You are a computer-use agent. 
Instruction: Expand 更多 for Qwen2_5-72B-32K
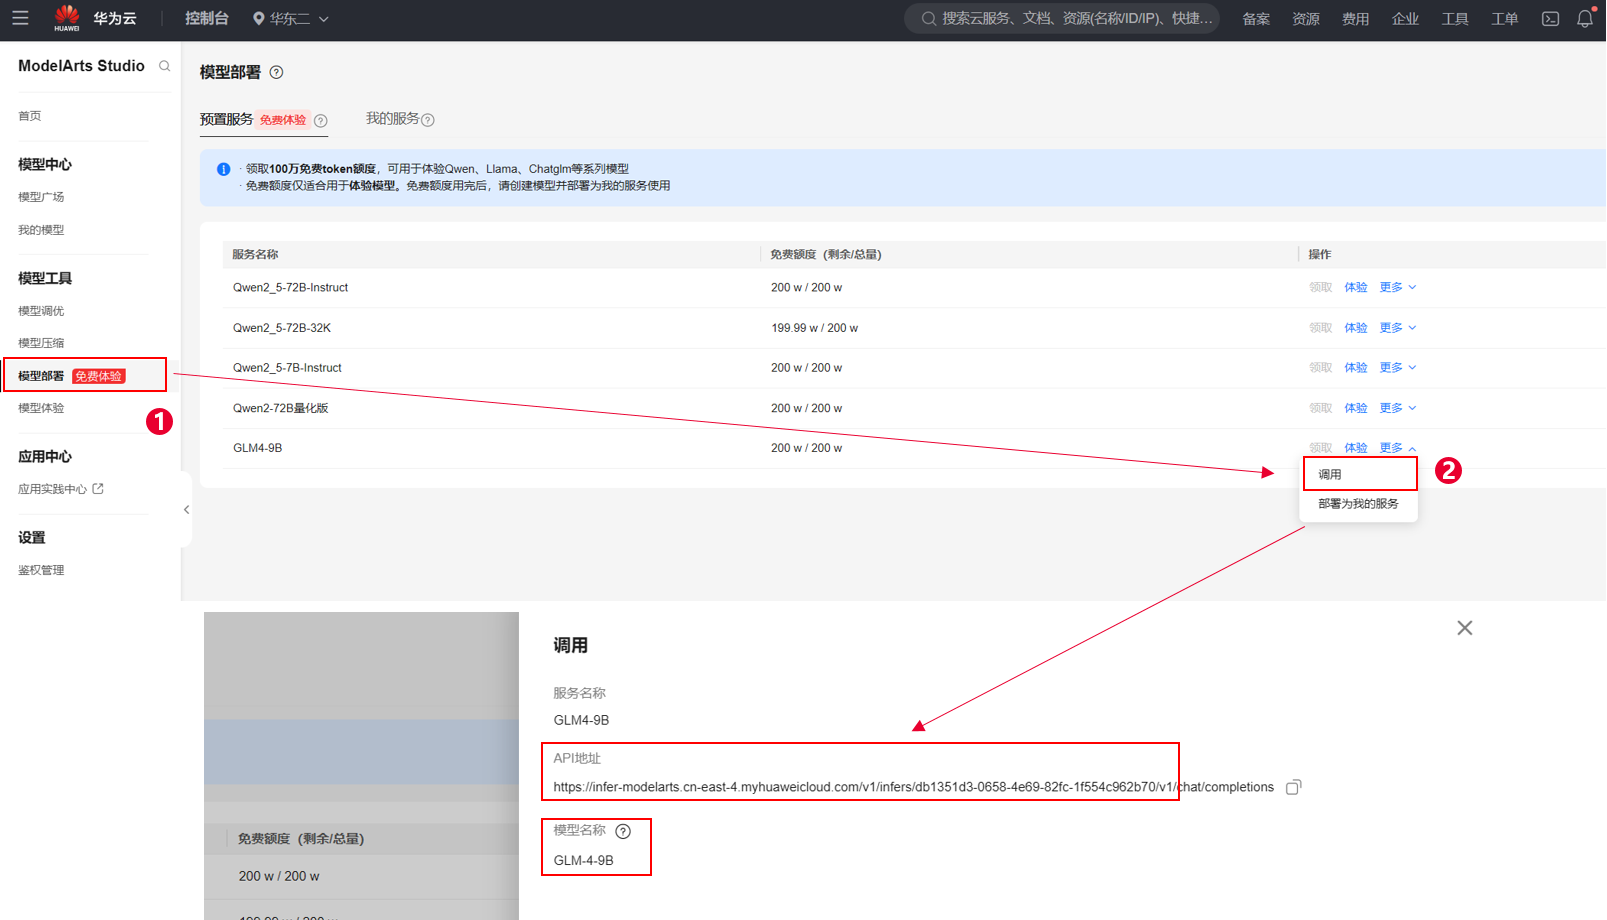click(1398, 328)
